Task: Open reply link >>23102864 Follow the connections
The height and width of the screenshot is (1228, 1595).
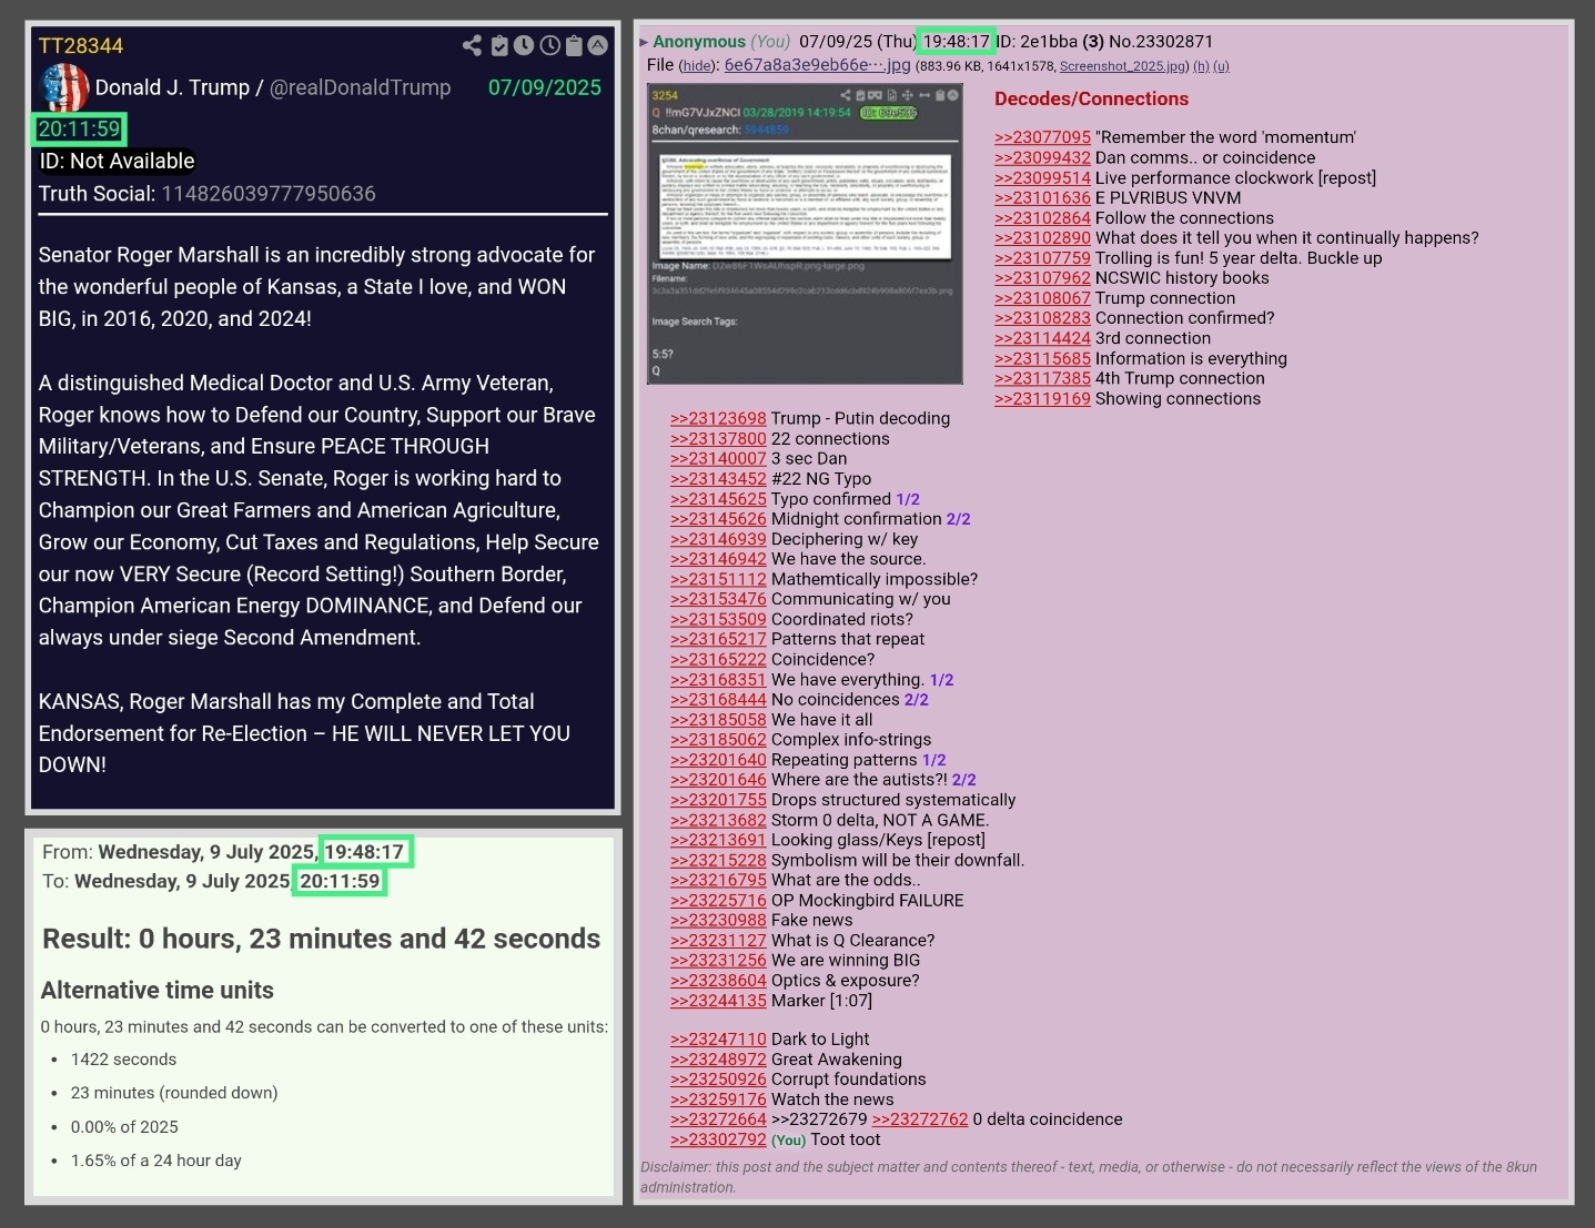Action: [x=1042, y=218]
